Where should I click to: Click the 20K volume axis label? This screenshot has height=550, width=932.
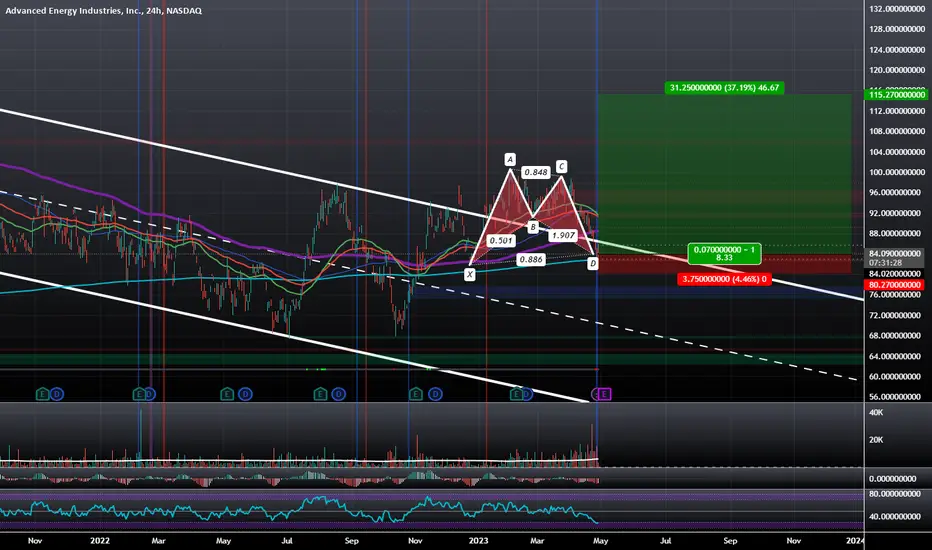(876, 439)
